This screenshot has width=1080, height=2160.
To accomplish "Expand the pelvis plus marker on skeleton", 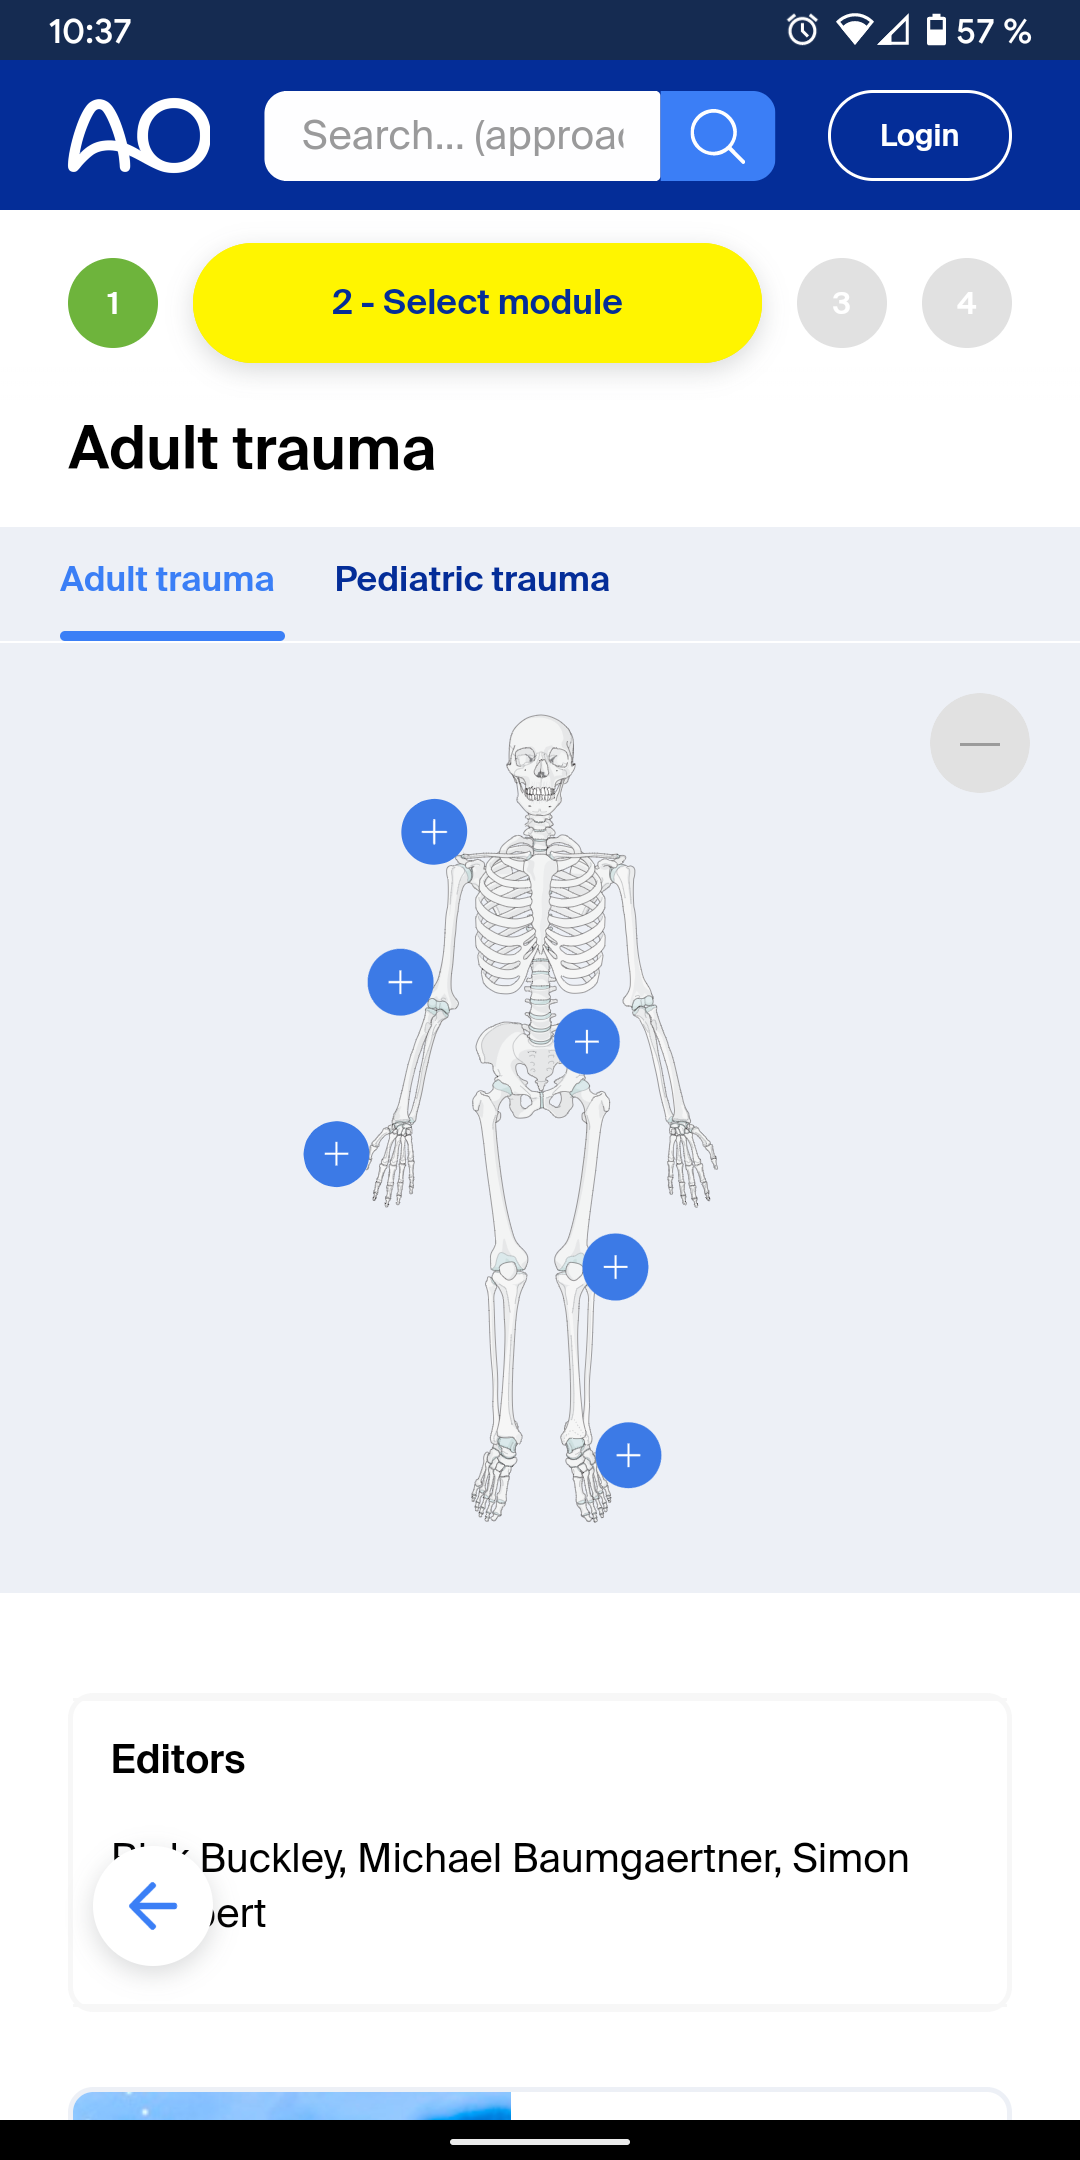I will 587,1042.
